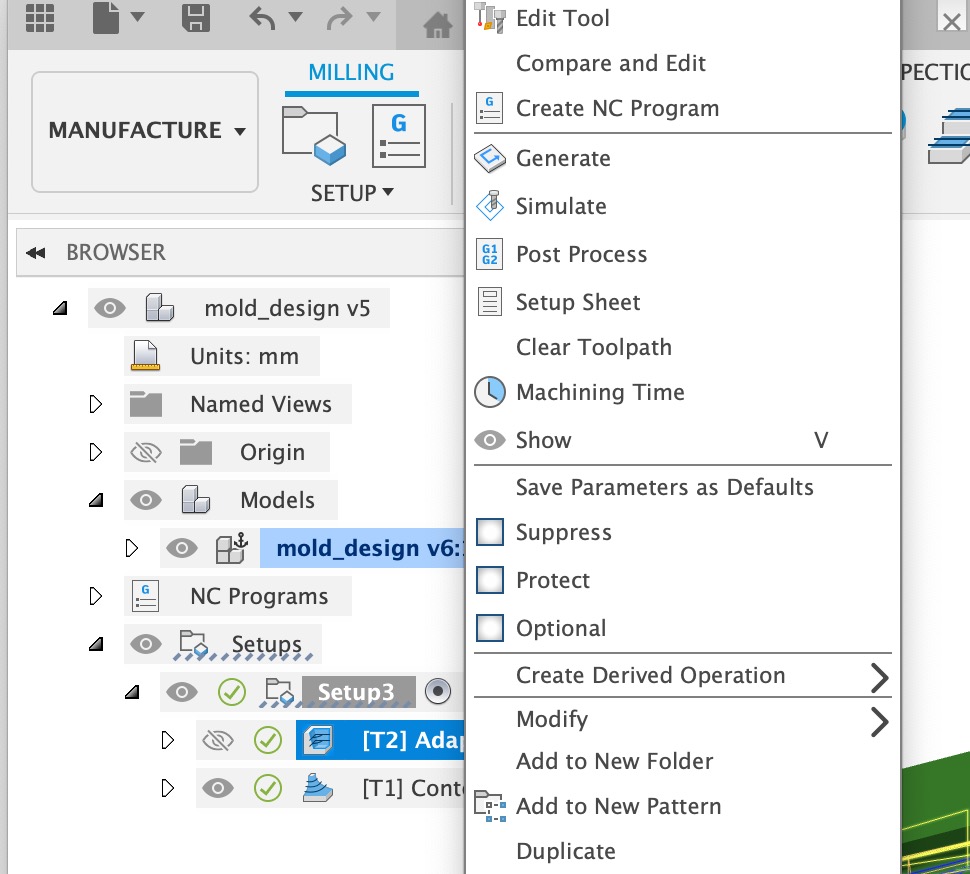Click the New Setup folder icon
This screenshot has width=970, height=874.
pyautogui.click(x=314, y=136)
